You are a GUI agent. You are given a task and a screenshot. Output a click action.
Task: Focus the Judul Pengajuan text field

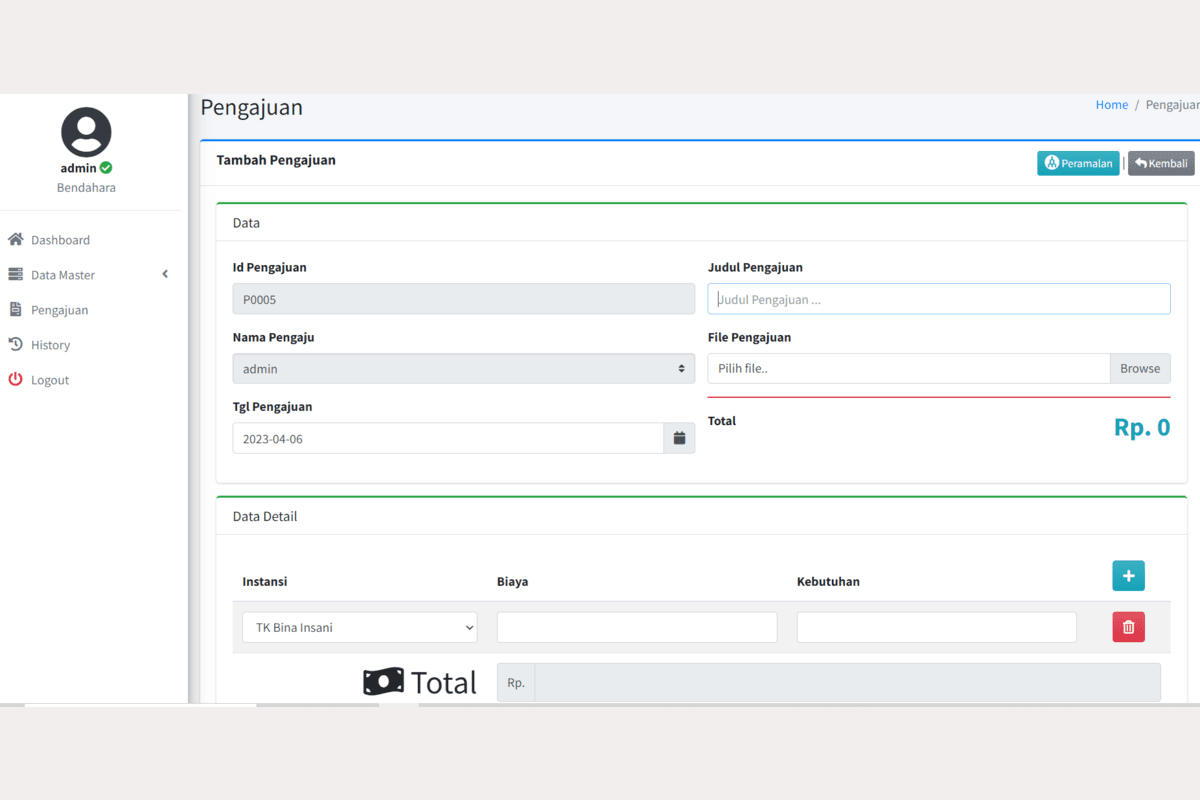(938, 299)
